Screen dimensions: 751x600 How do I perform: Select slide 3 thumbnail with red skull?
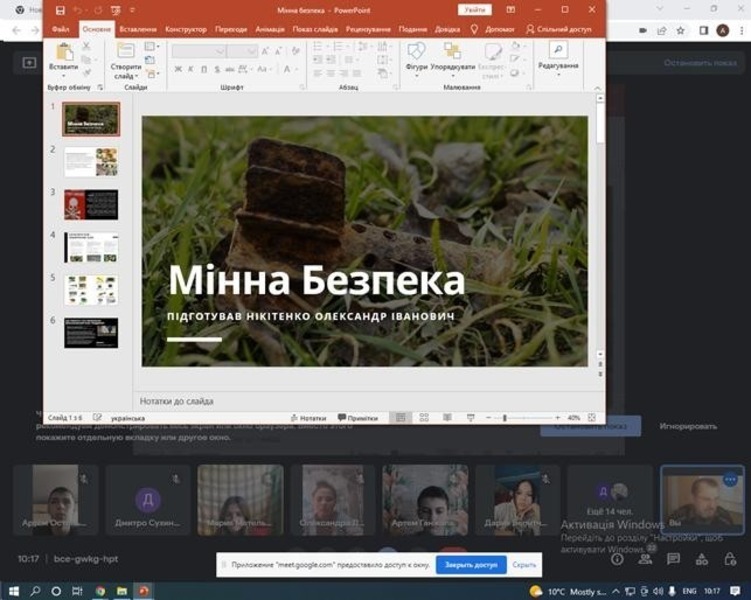coord(91,204)
